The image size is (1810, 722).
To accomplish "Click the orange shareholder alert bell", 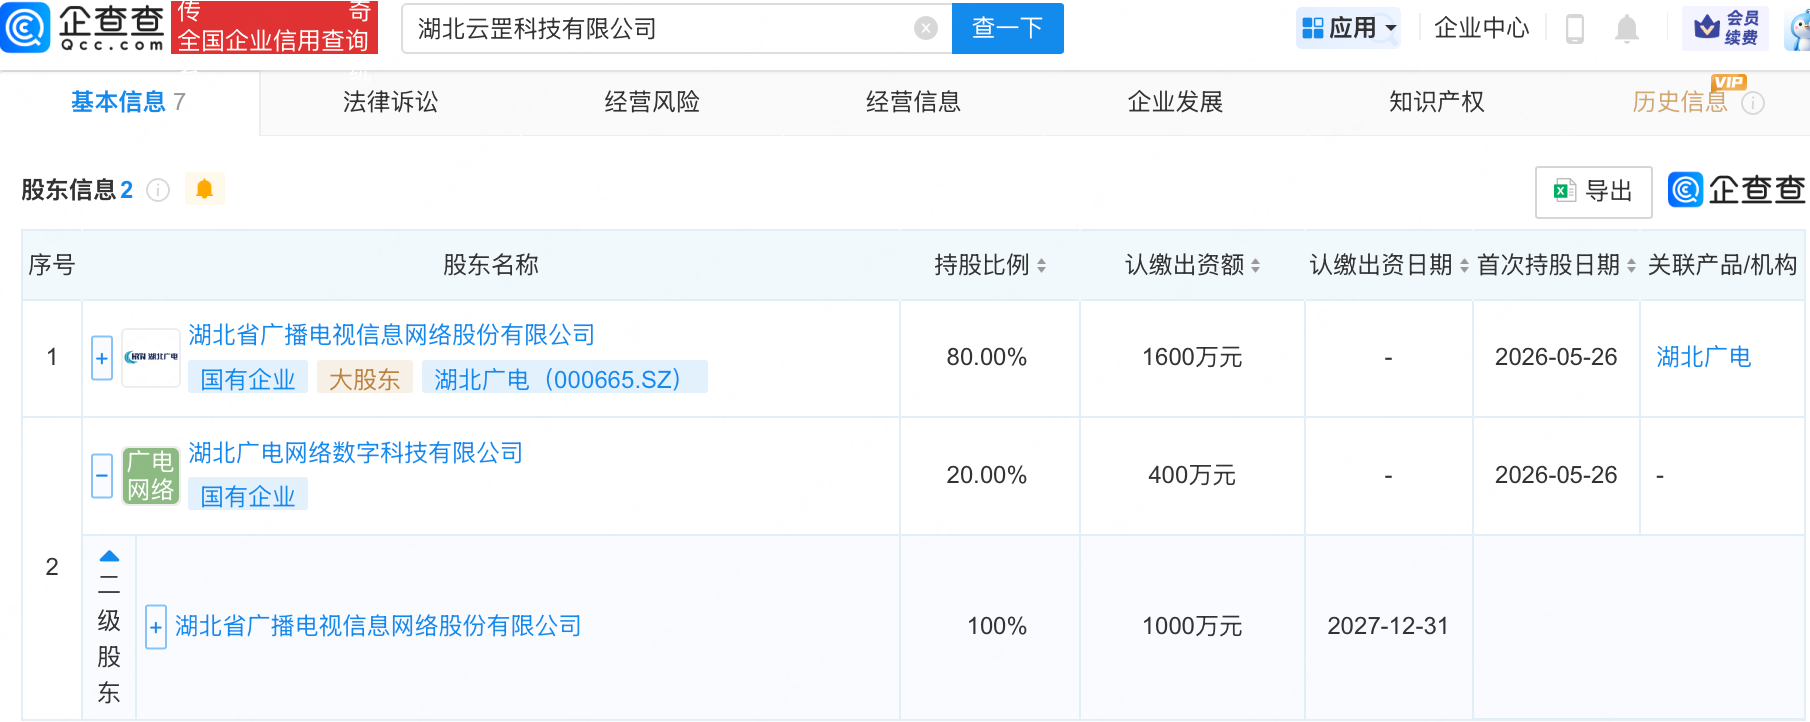I will point(204,189).
